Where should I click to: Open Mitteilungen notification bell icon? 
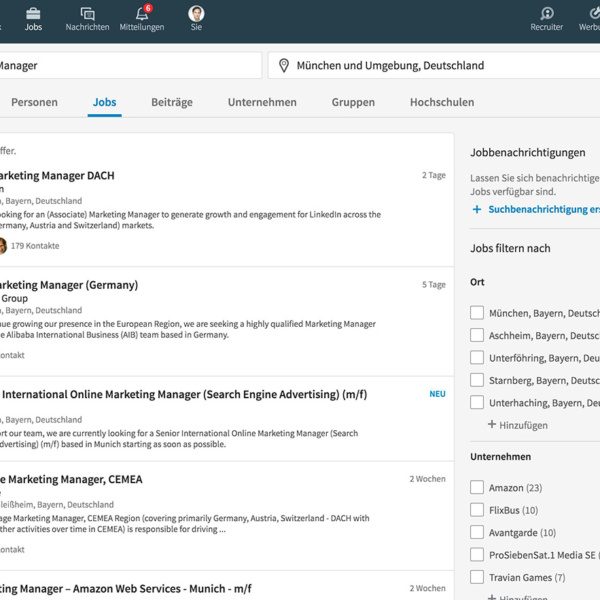(142, 13)
